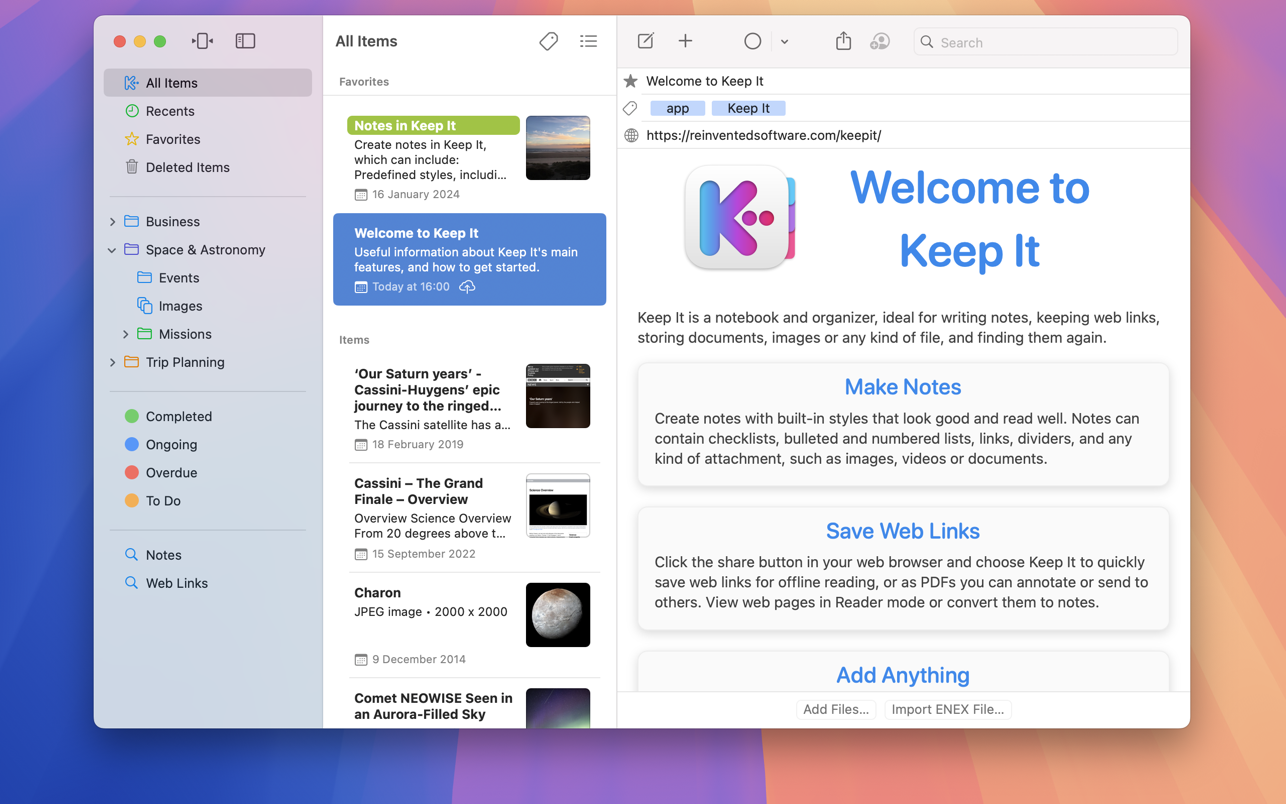Select the orange To Do label
This screenshot has width=1286, height=804.
coord(208,500)
